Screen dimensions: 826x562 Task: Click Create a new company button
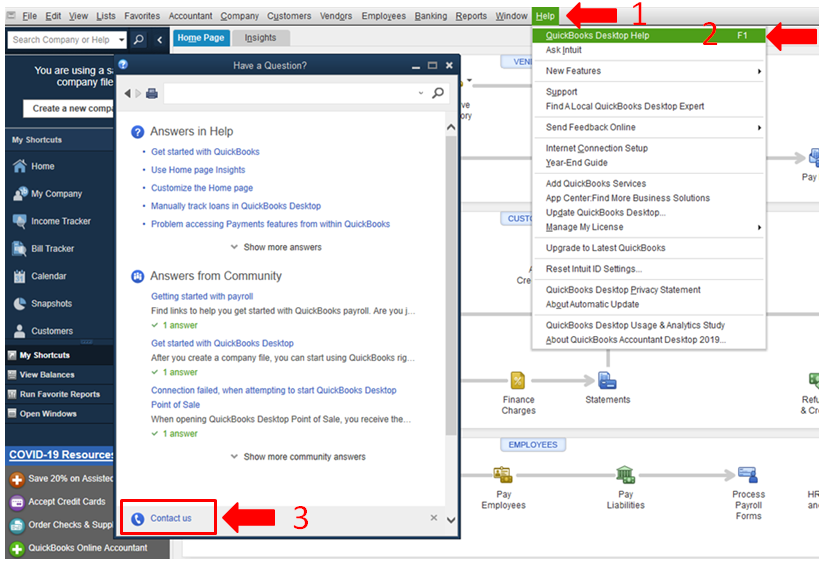point(68,109)
